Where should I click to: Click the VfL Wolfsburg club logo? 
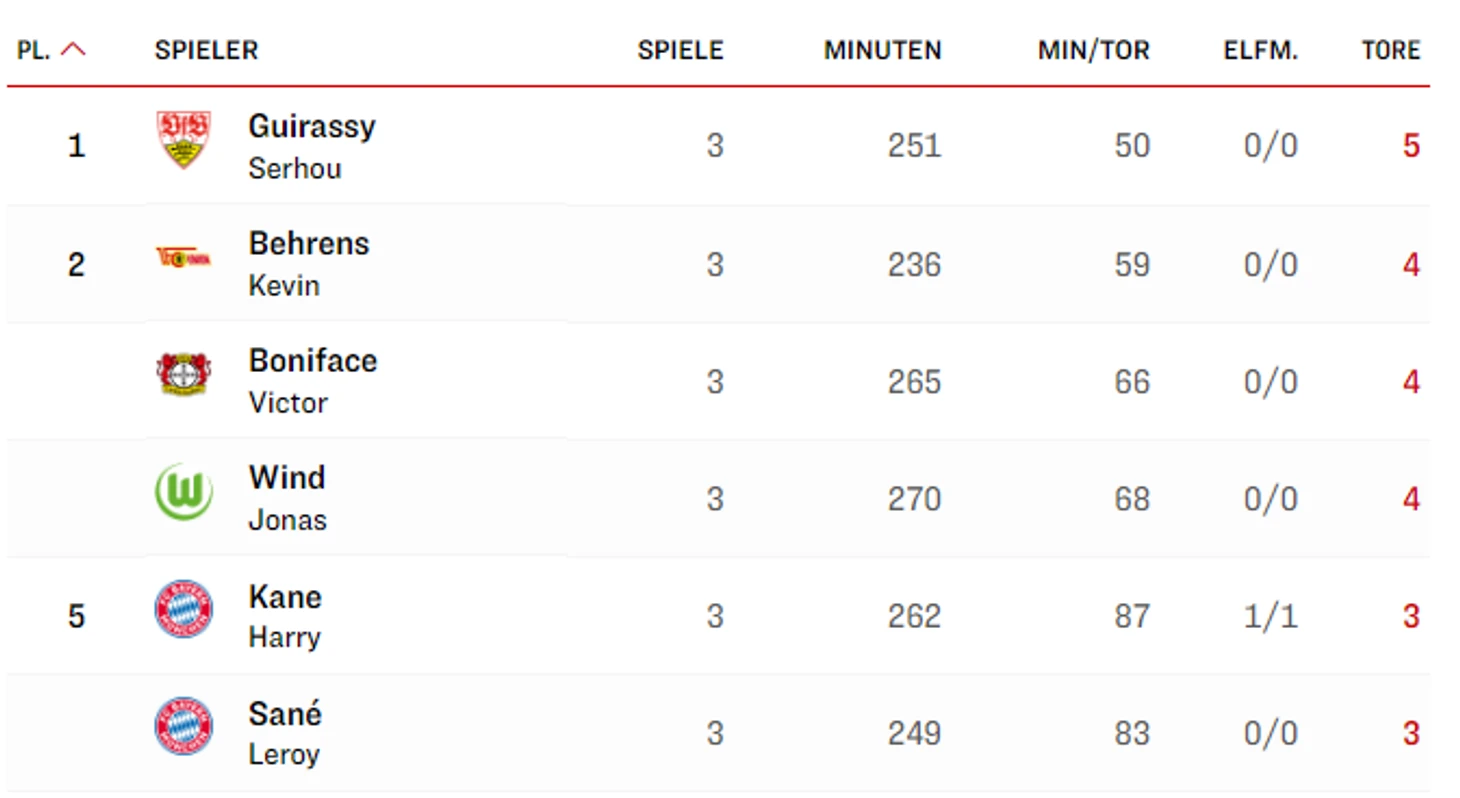click(184, 492)
